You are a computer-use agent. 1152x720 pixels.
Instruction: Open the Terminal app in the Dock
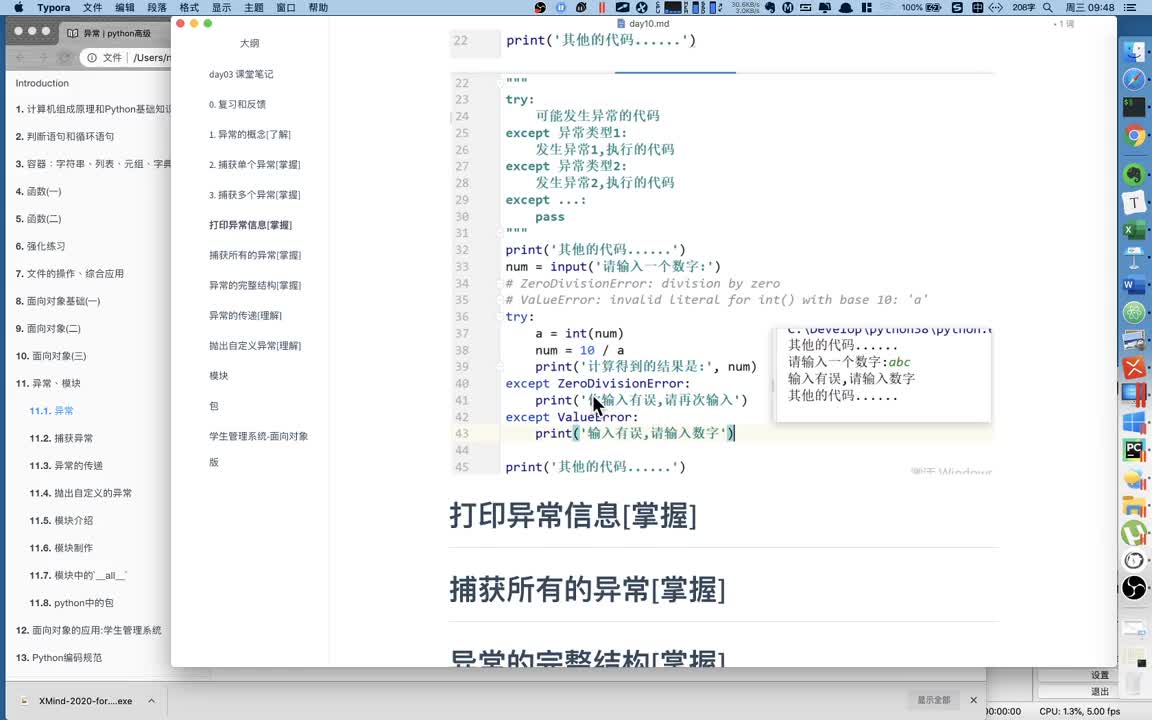1134,107
